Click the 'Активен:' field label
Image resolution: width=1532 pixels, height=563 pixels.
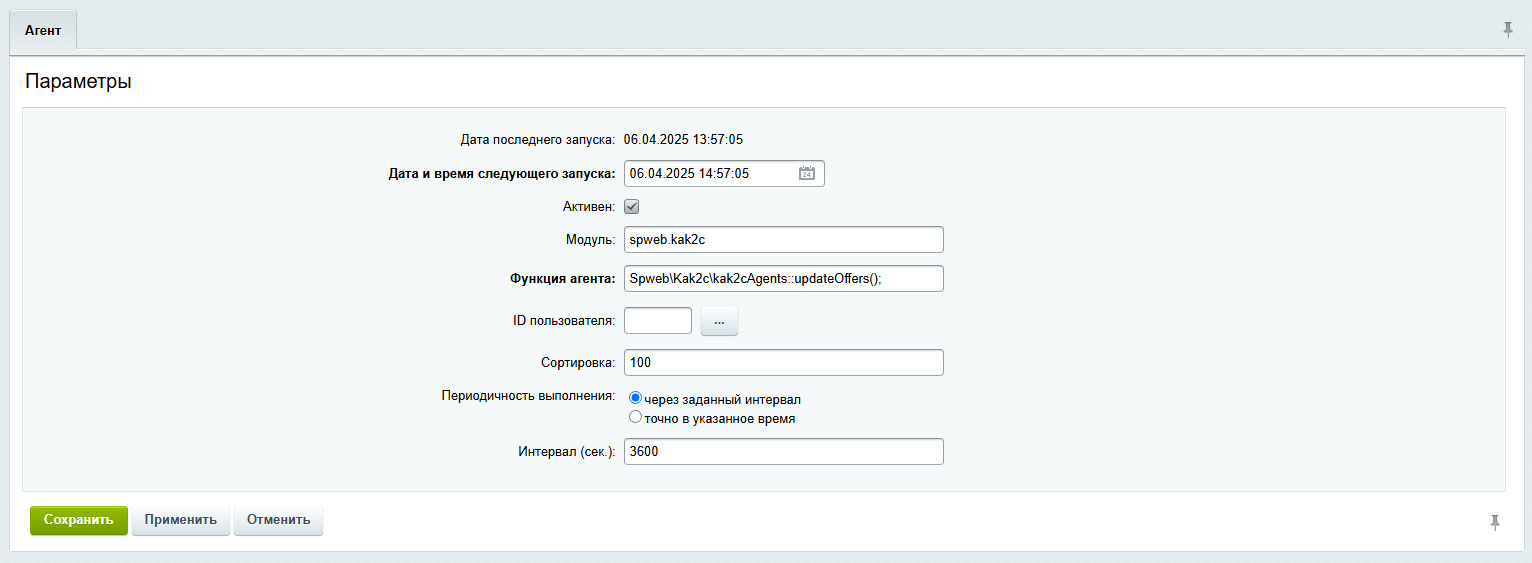point(589,207)
